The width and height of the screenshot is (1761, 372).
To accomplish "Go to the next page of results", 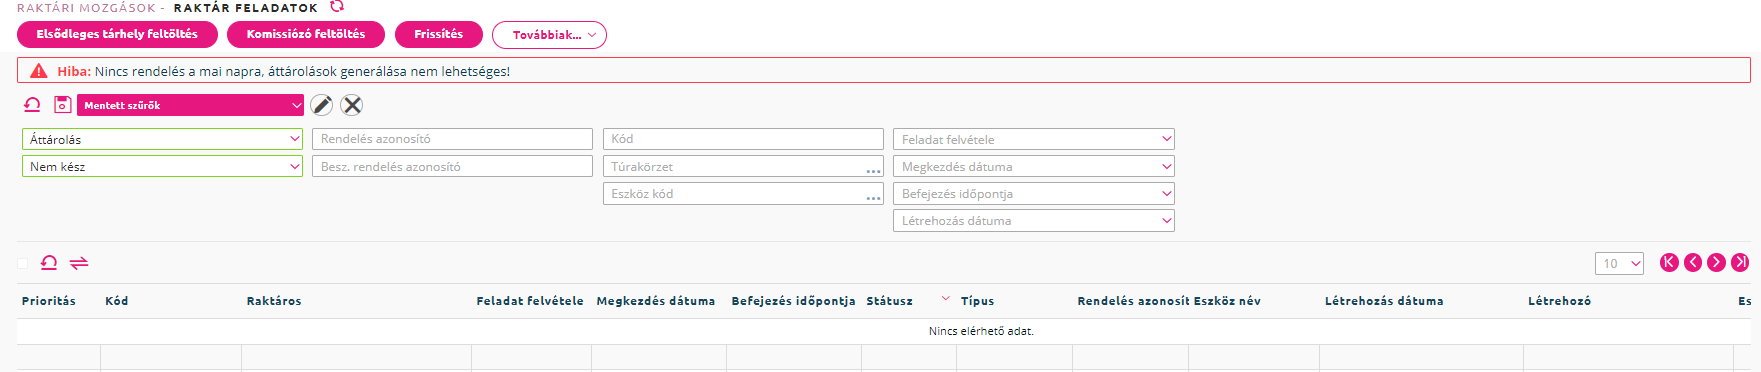I will click(x=1717, y=262).
